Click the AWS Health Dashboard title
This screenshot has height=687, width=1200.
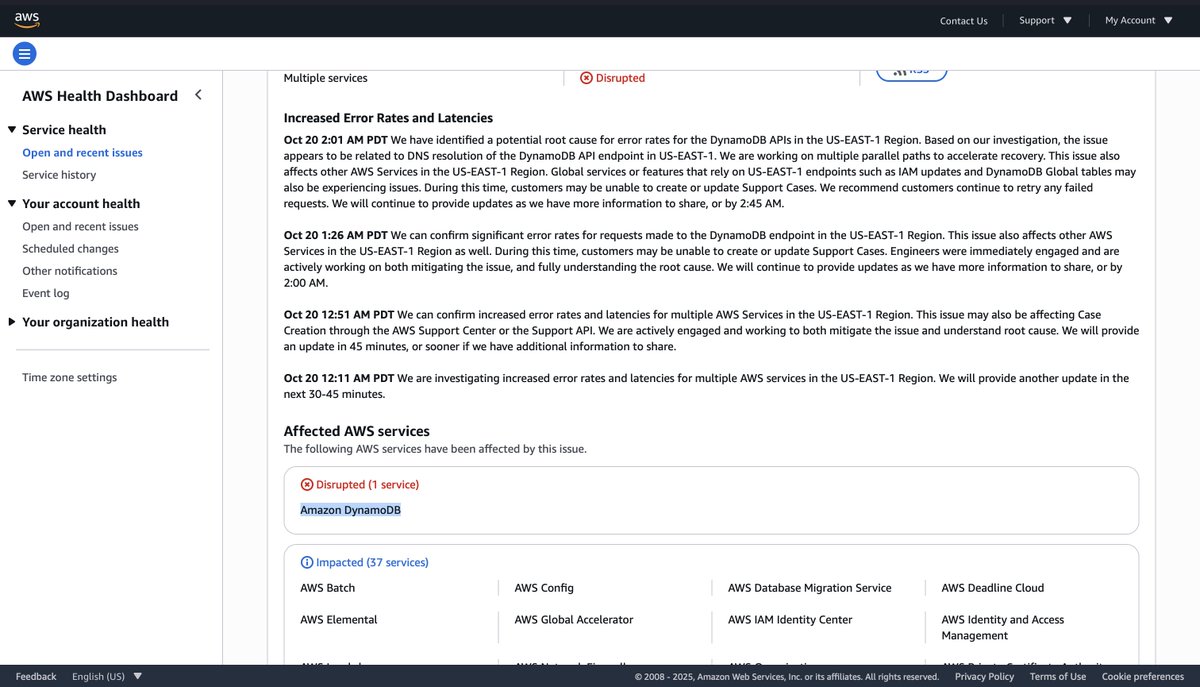click(x=100, y=96)
